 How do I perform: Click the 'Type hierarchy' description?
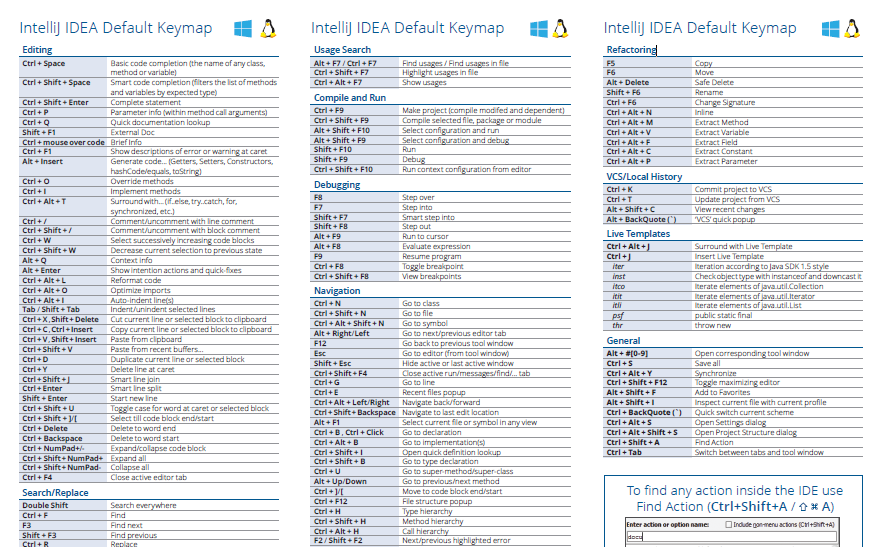click(427, 511)
